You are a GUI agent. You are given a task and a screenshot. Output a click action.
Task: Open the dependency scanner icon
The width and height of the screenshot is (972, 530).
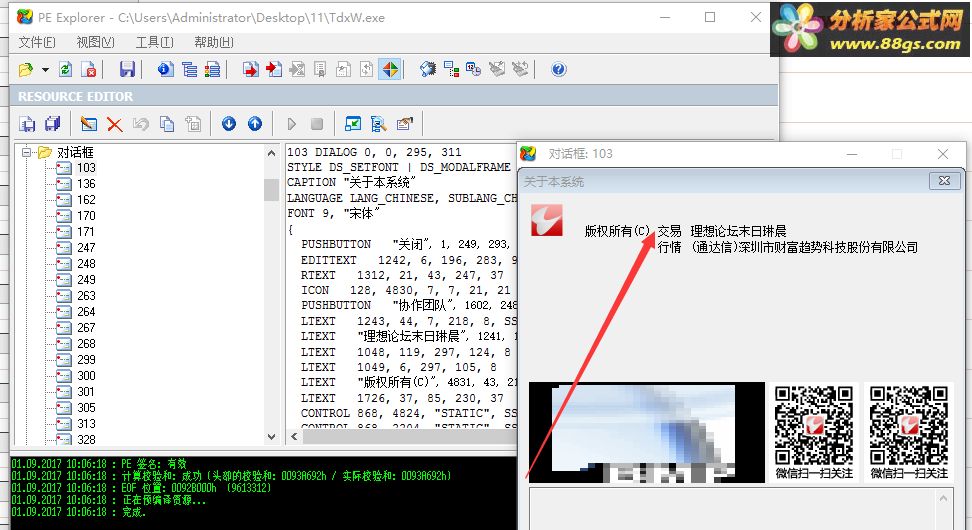[451, 69]
